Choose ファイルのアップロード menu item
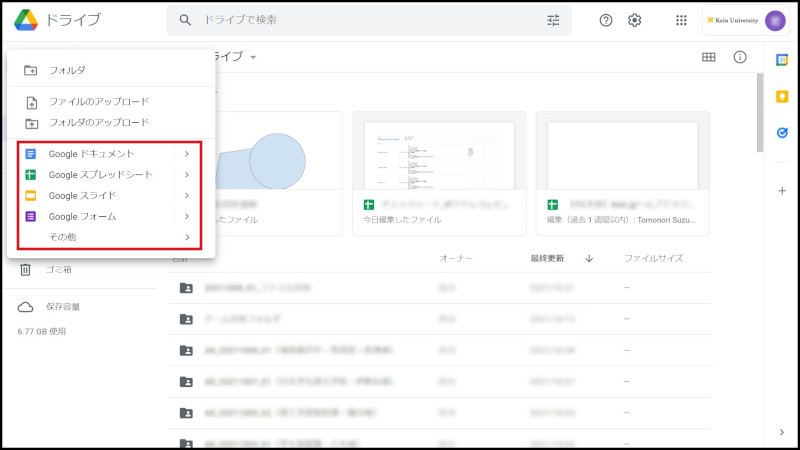The width and height of the screenshot is (800, 450). coord(98,102)
